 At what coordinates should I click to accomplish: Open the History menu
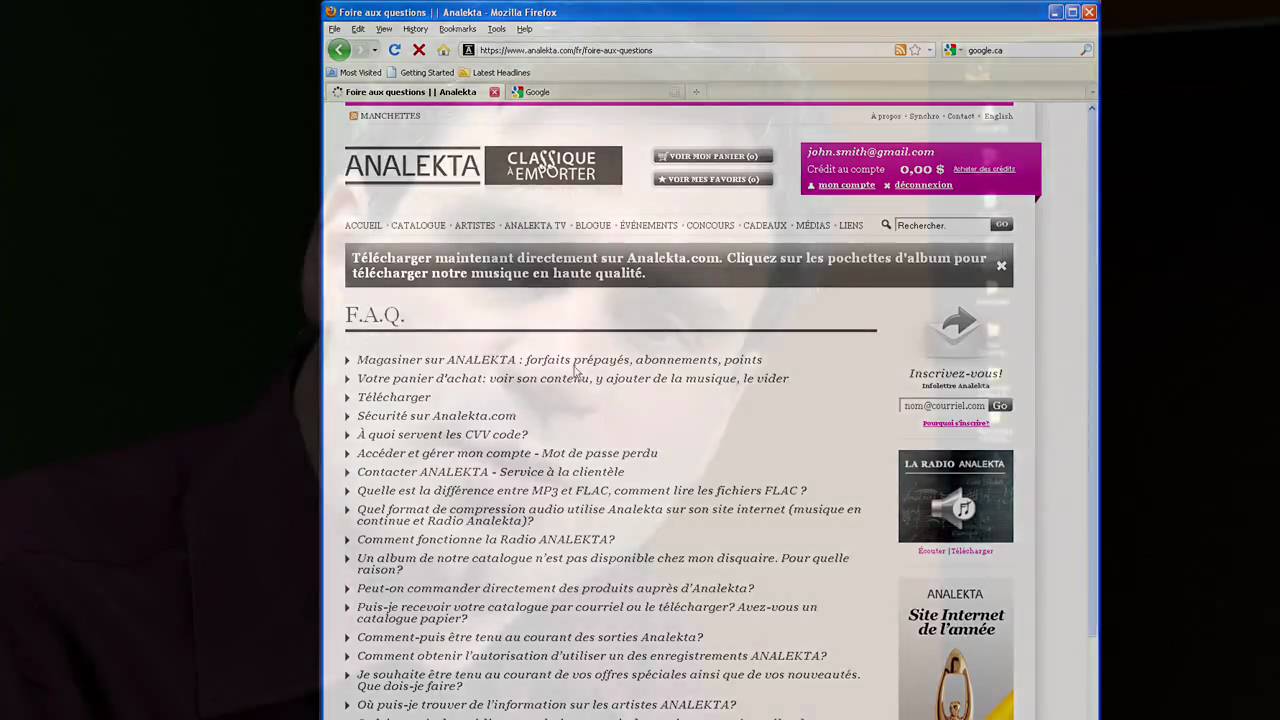click(415, 29)
